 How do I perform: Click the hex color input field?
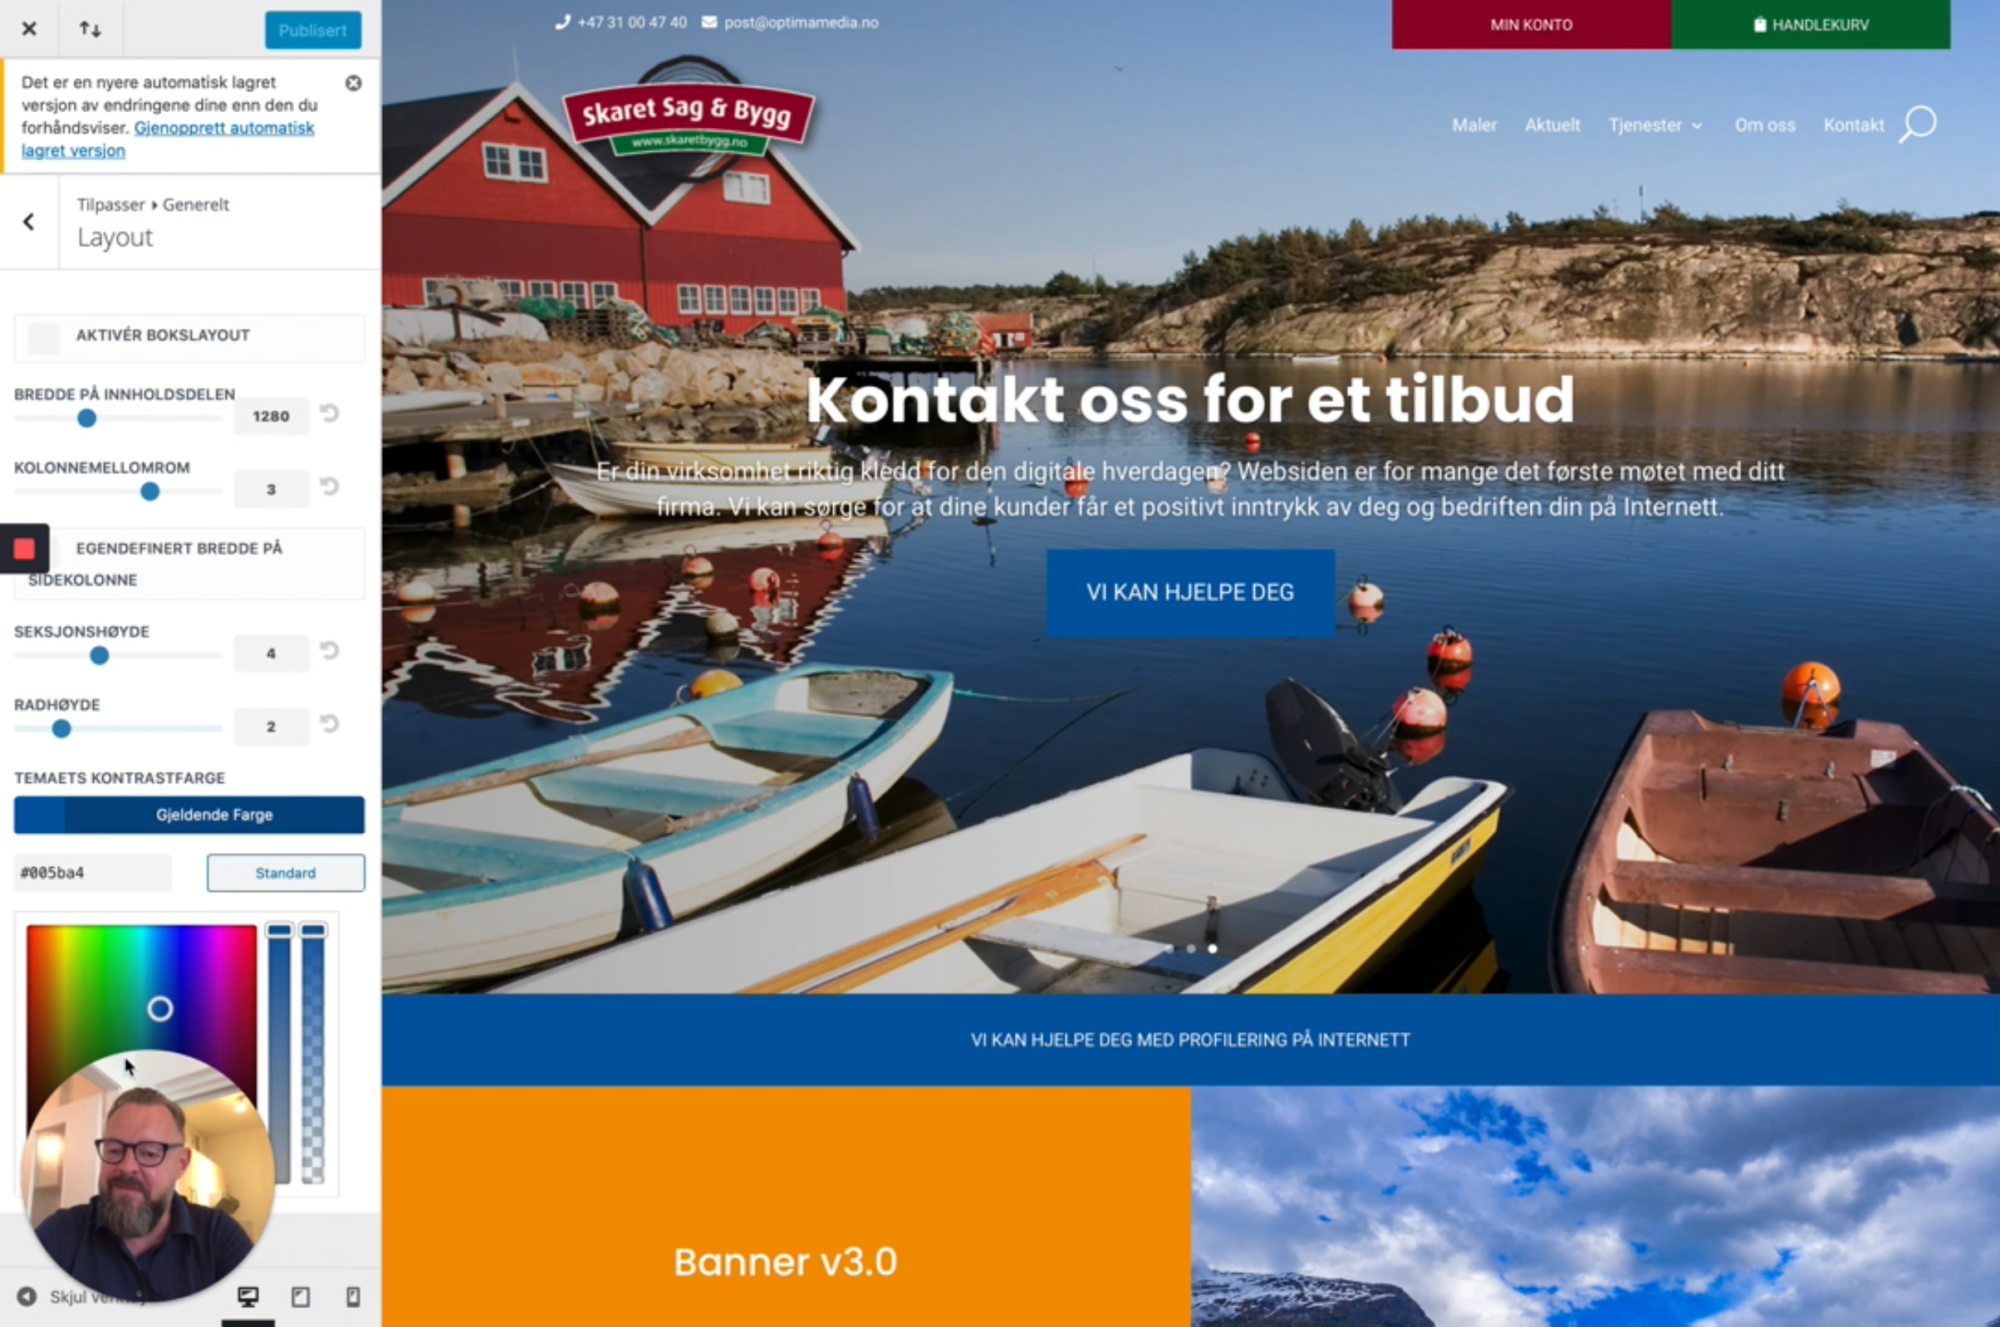(x=93, y=873)
